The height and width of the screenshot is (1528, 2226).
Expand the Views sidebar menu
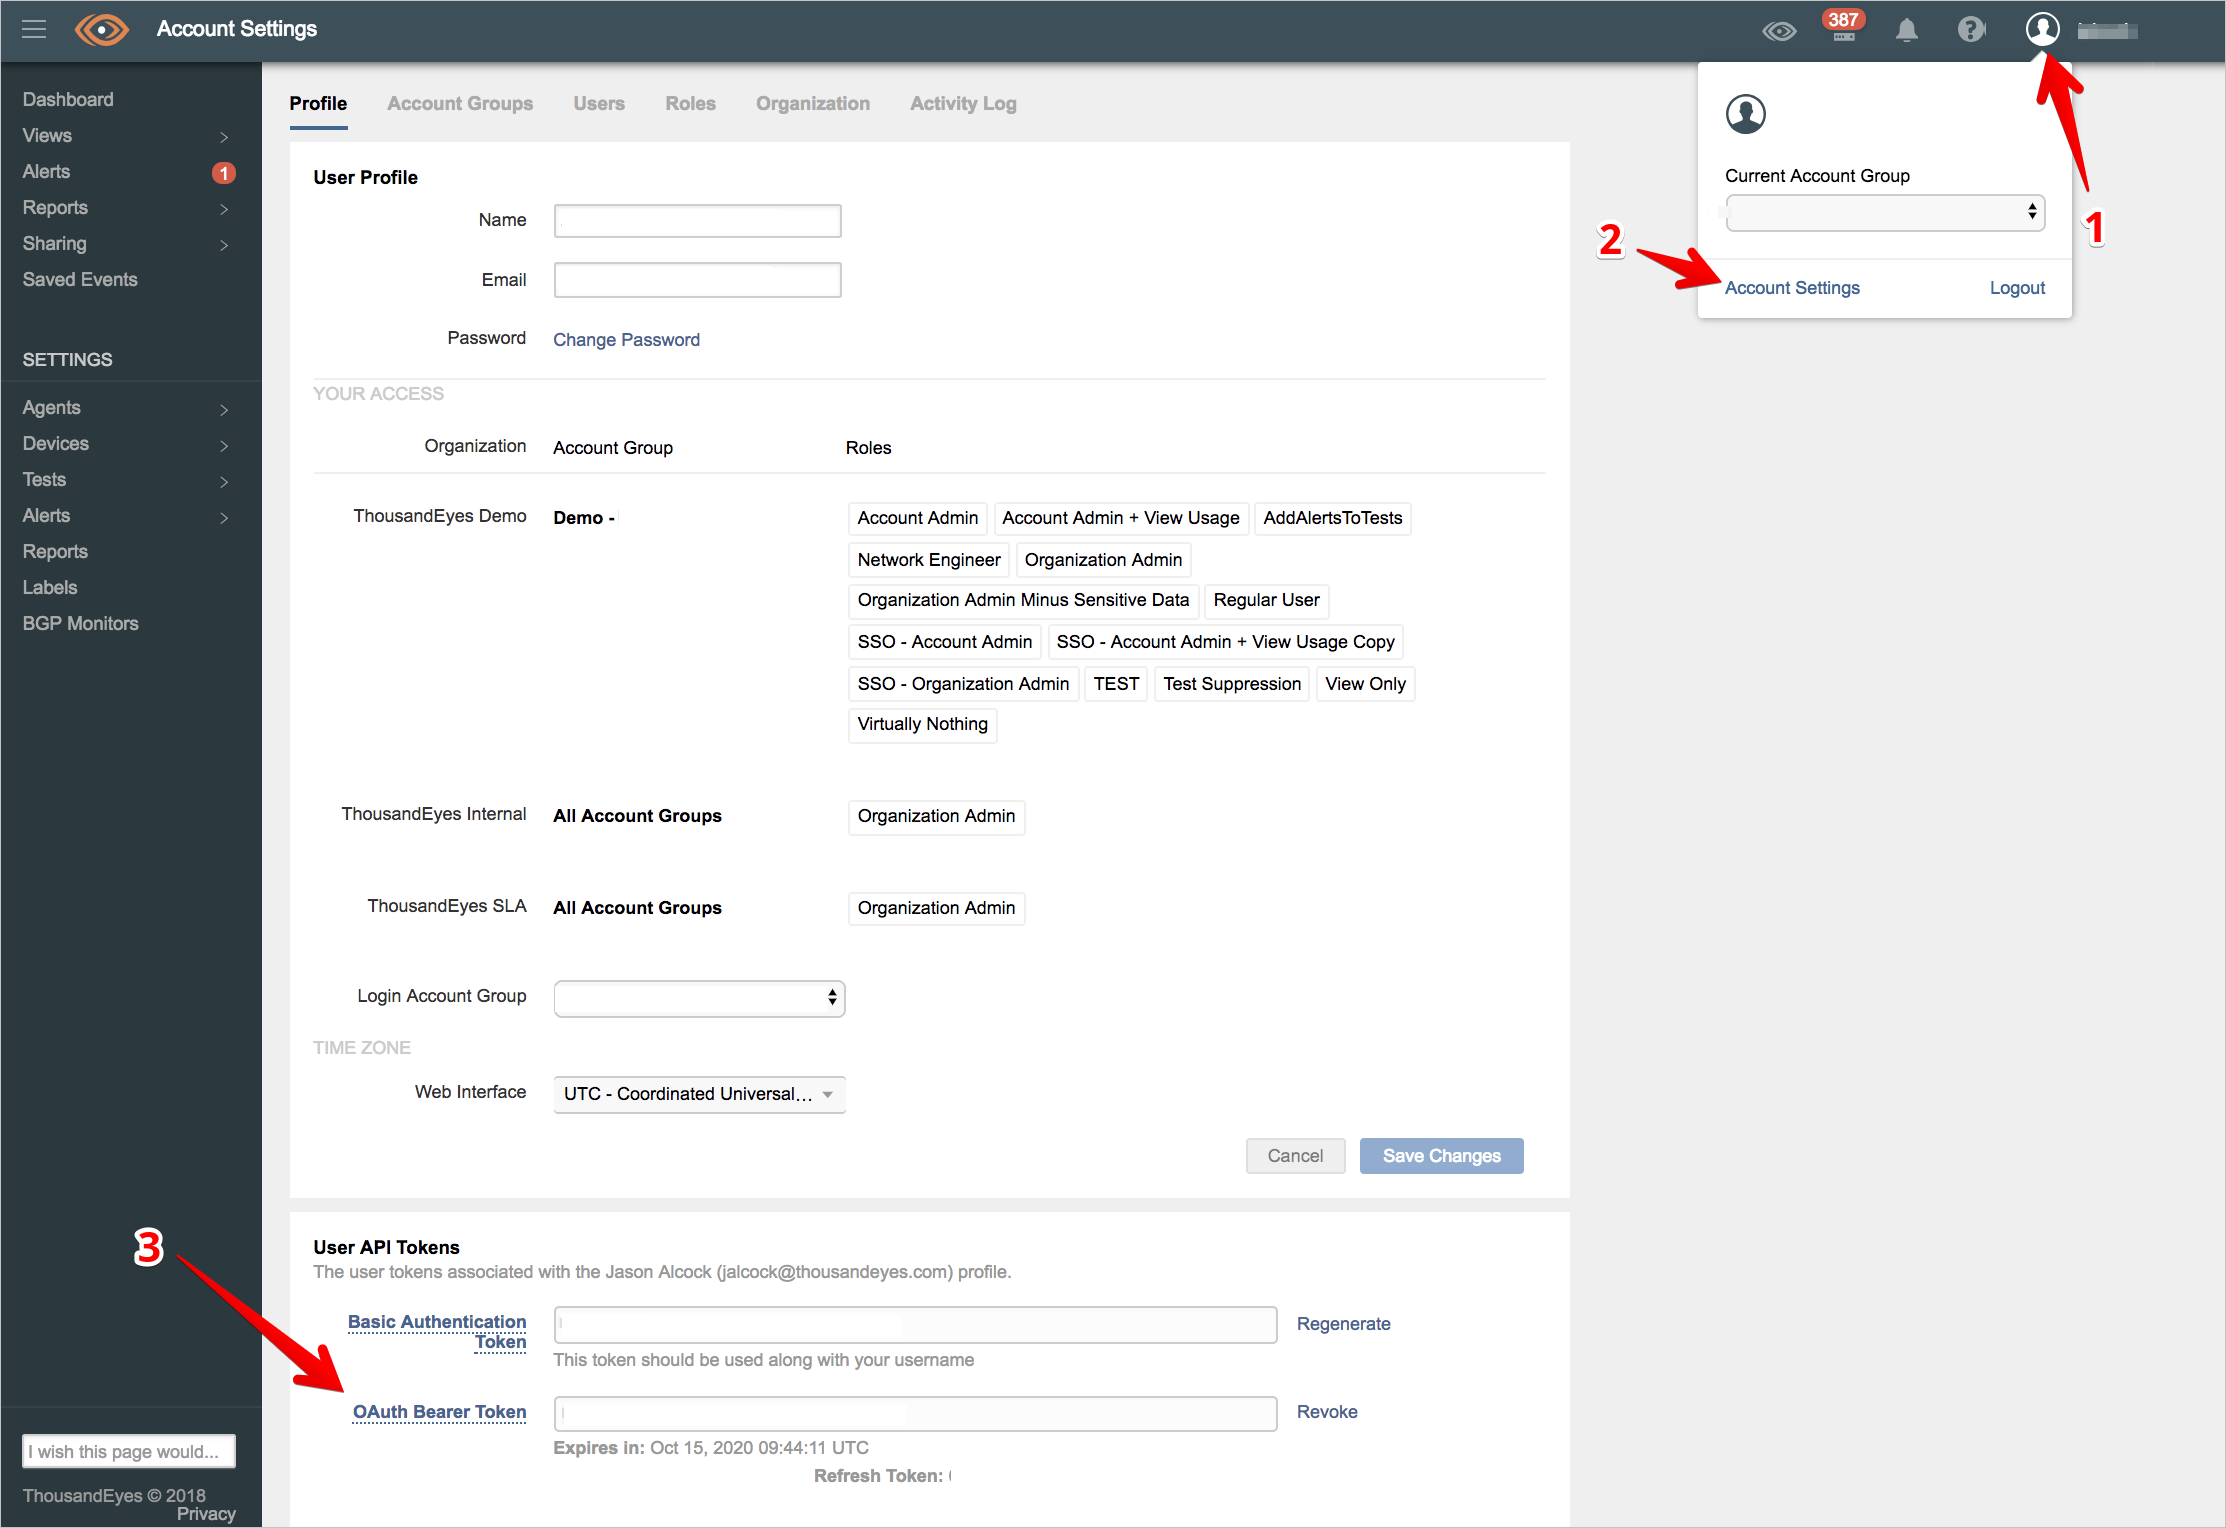[223, 135]
